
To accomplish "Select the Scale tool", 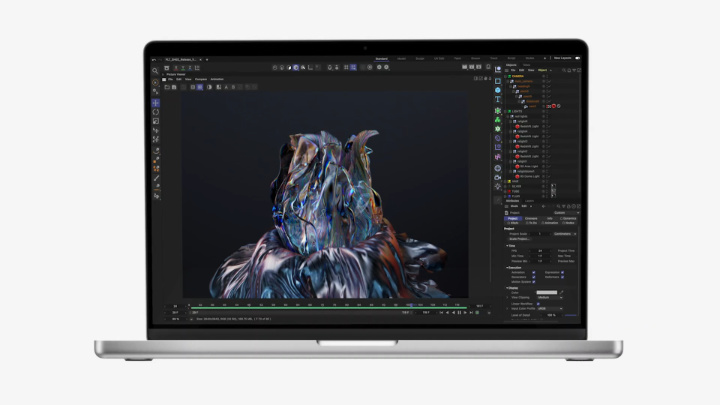I will point(156,121).
